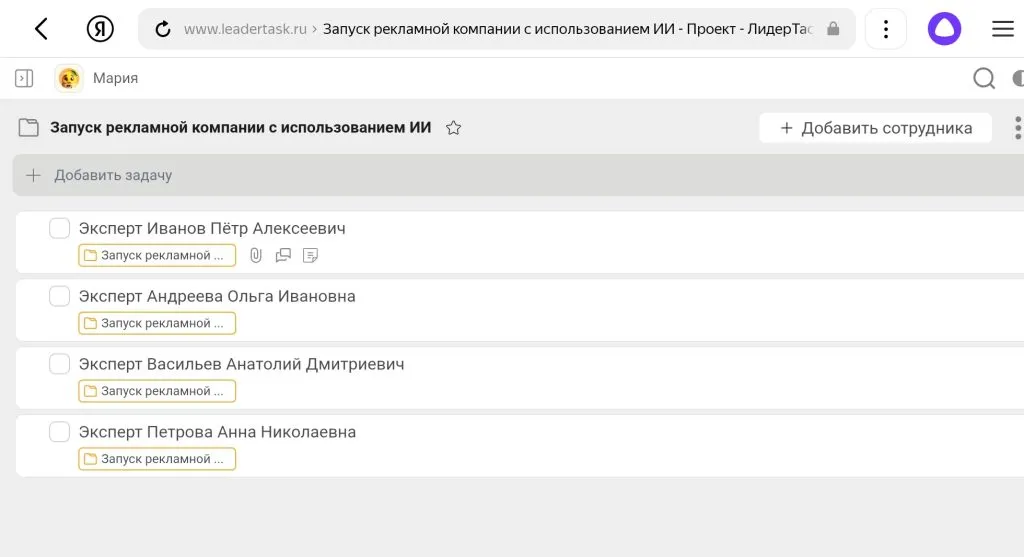Click the www.leadertask.ru address bar text
The width and height of the screenshot is (1024, 557).
click(245, 29)
